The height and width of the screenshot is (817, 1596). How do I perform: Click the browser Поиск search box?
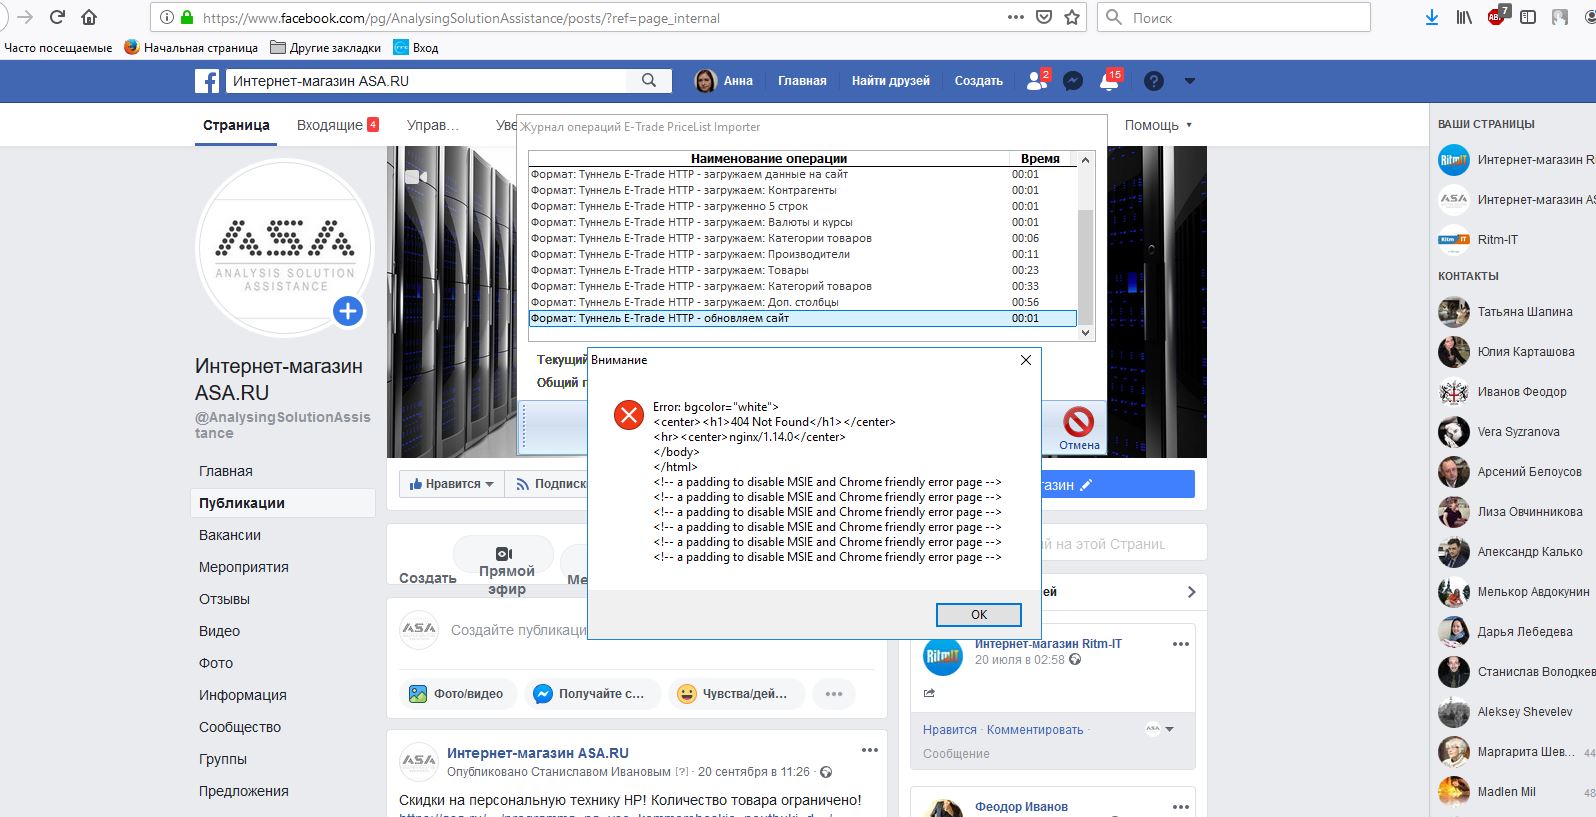(1234, 17)
